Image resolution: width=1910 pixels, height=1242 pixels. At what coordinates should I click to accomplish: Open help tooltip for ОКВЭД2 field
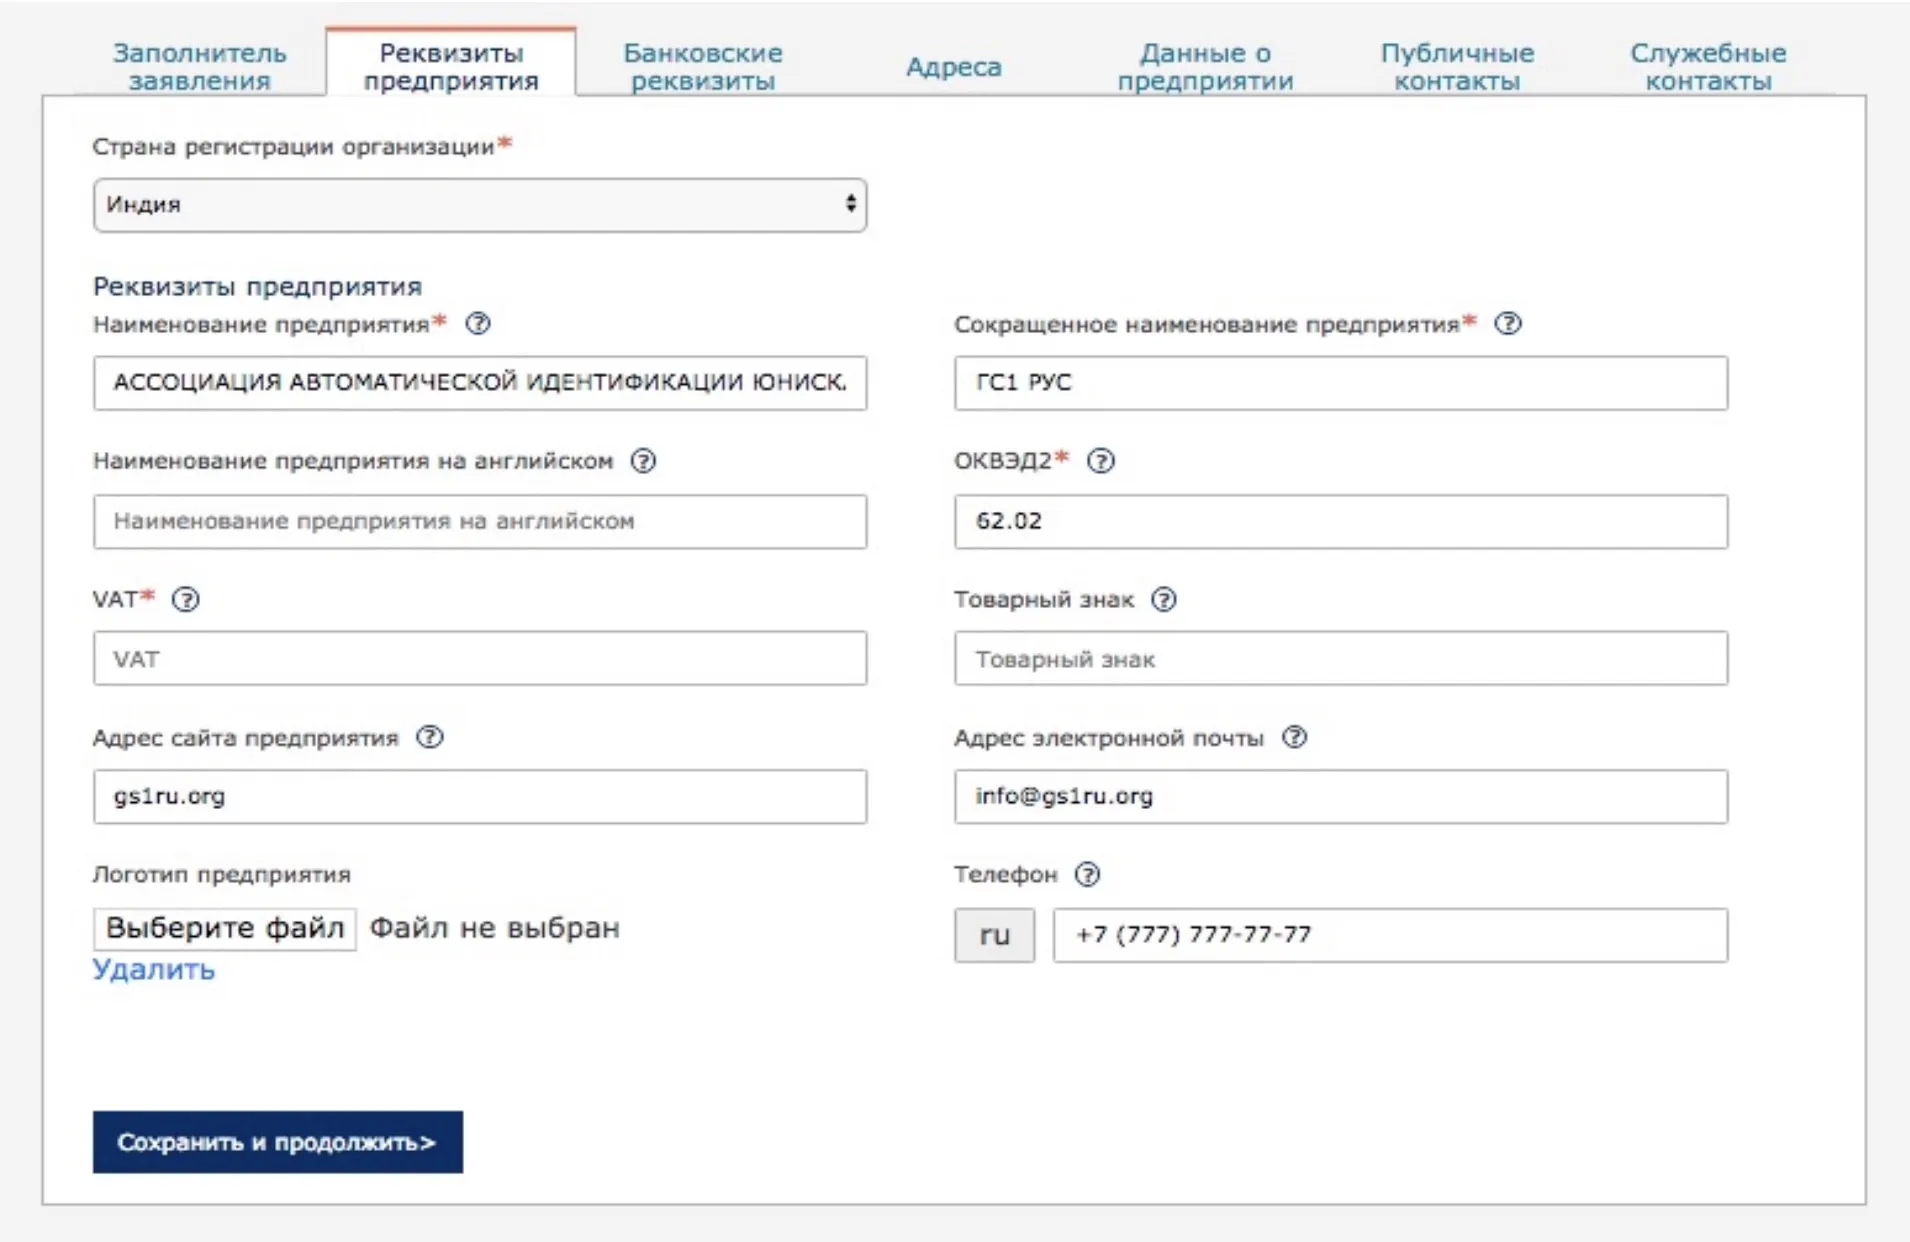1100,461
